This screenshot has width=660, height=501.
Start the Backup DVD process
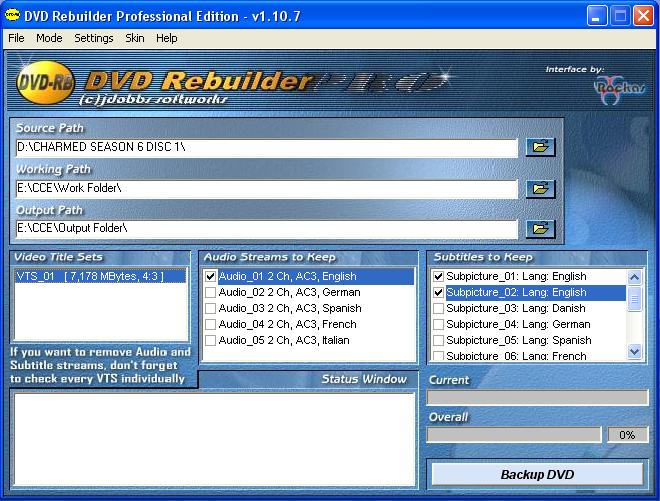(x=537, y=474)
